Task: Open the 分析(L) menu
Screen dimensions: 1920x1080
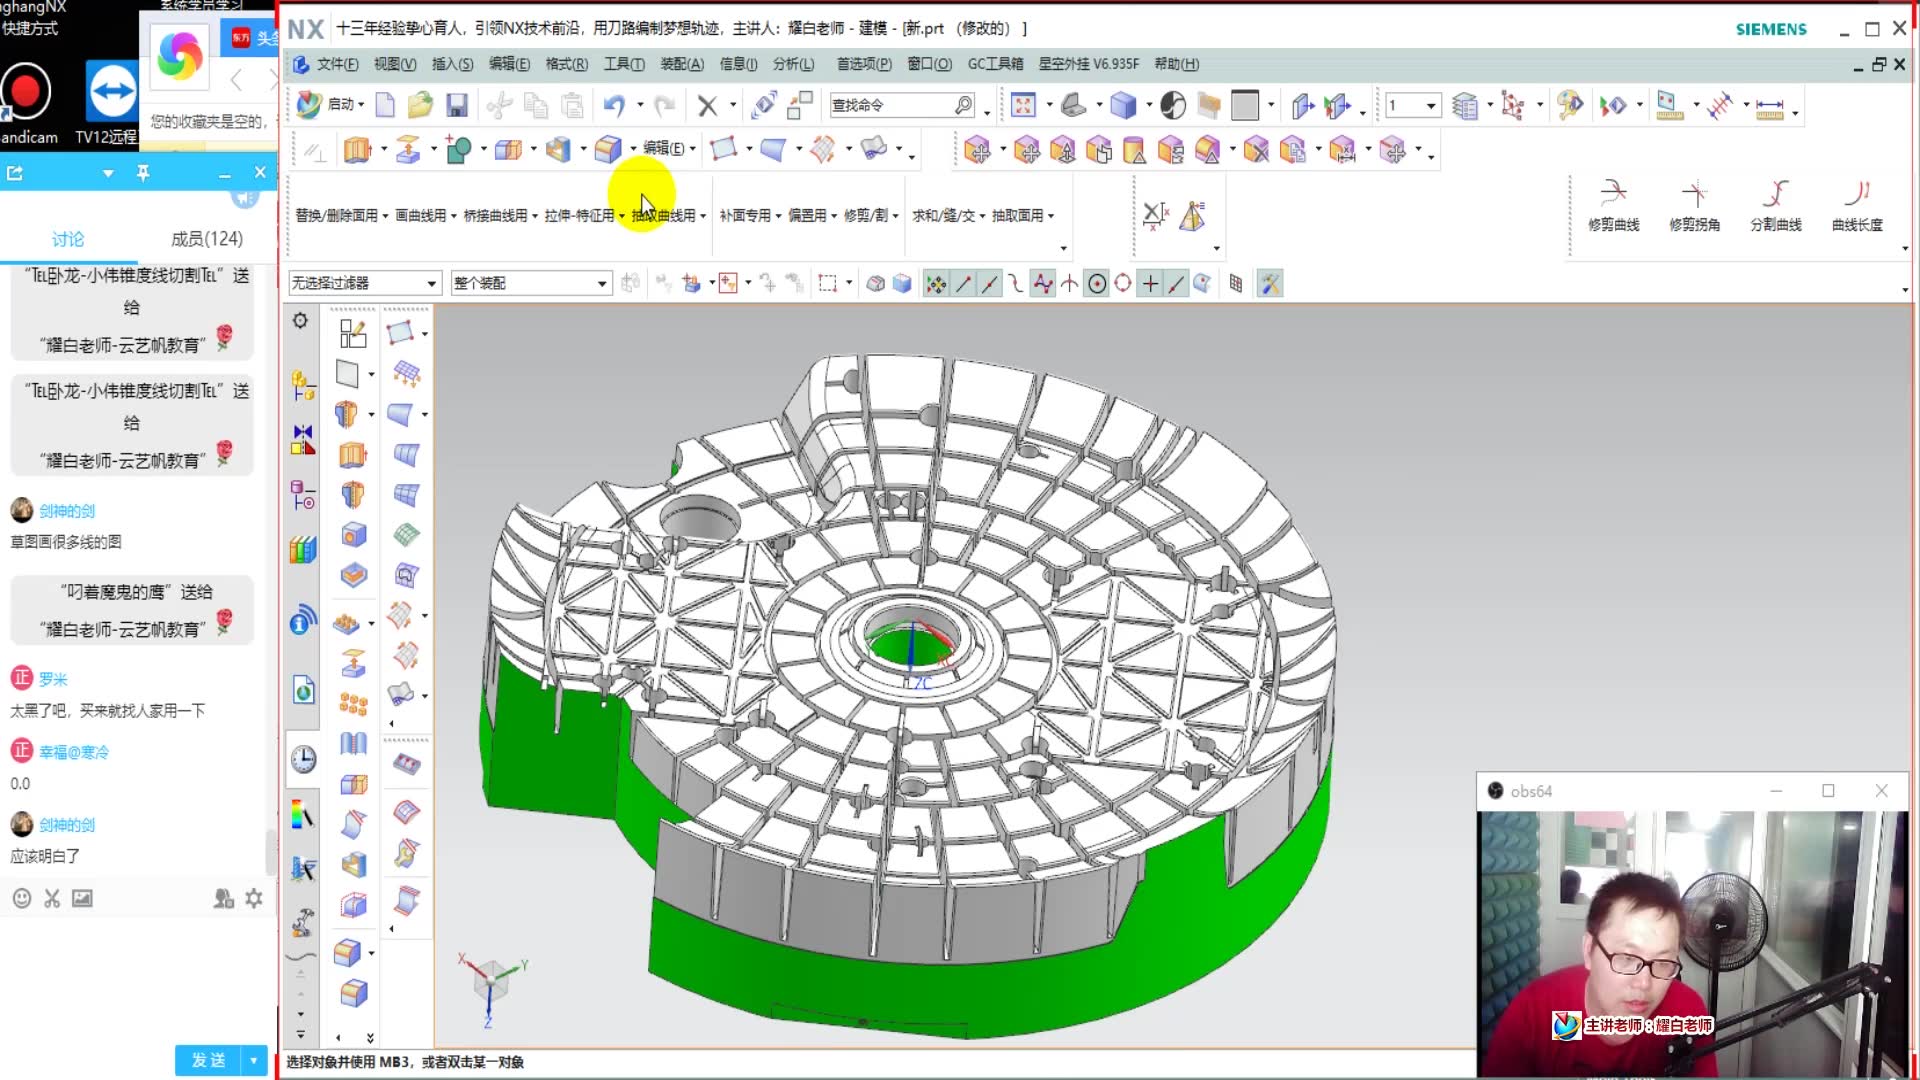Action: coord(793,64)
